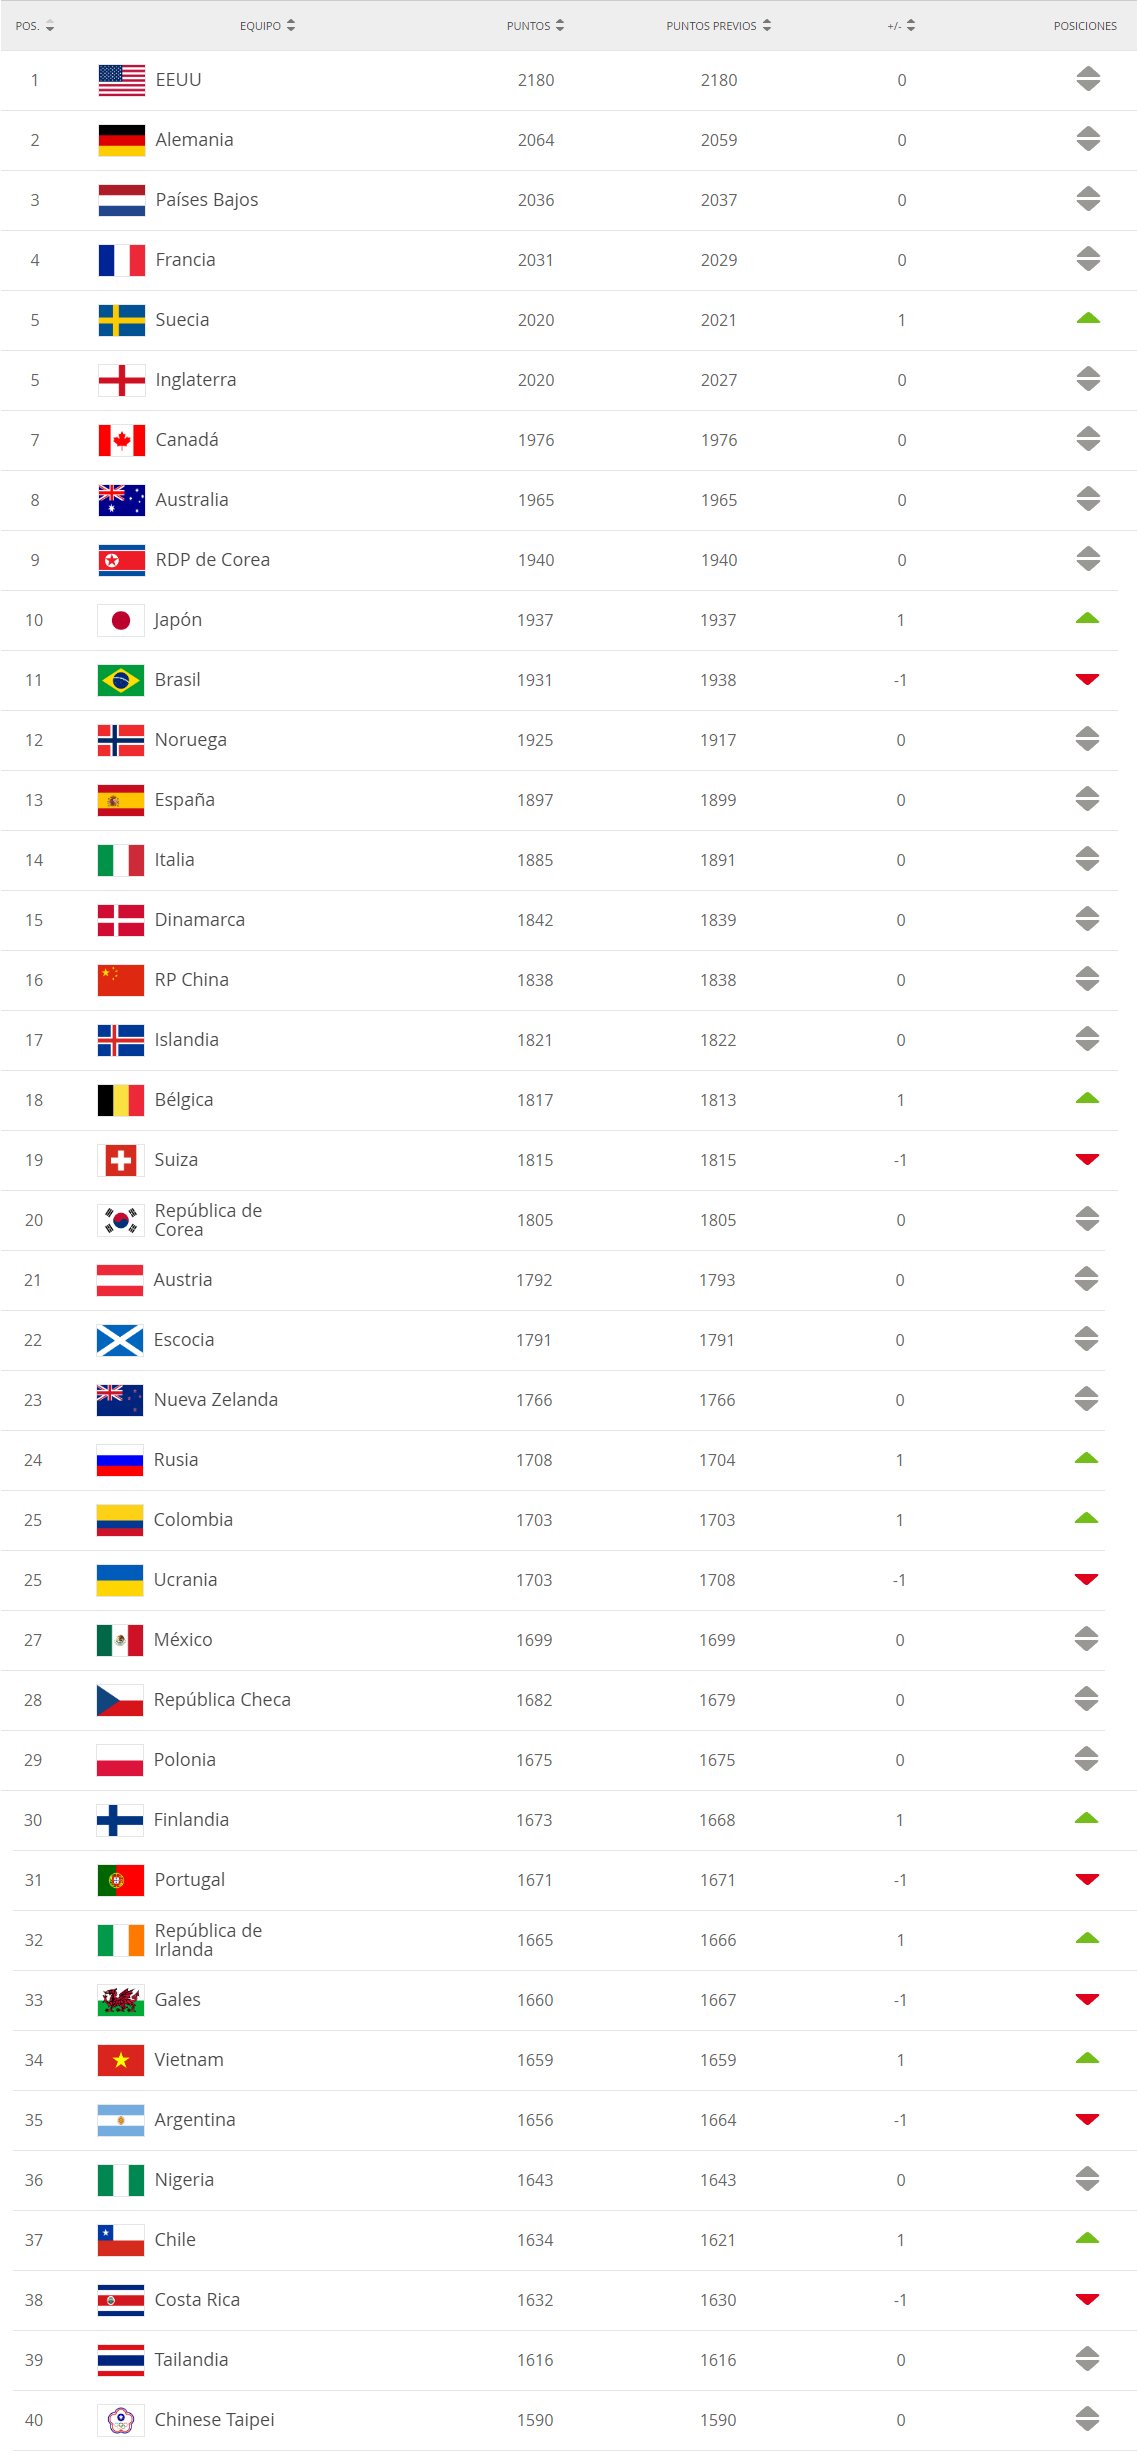Viewport: 1137px width, 2460px height.
Task: Click the red down arrow for Brasil
Action: click(x=1087, y=680)
